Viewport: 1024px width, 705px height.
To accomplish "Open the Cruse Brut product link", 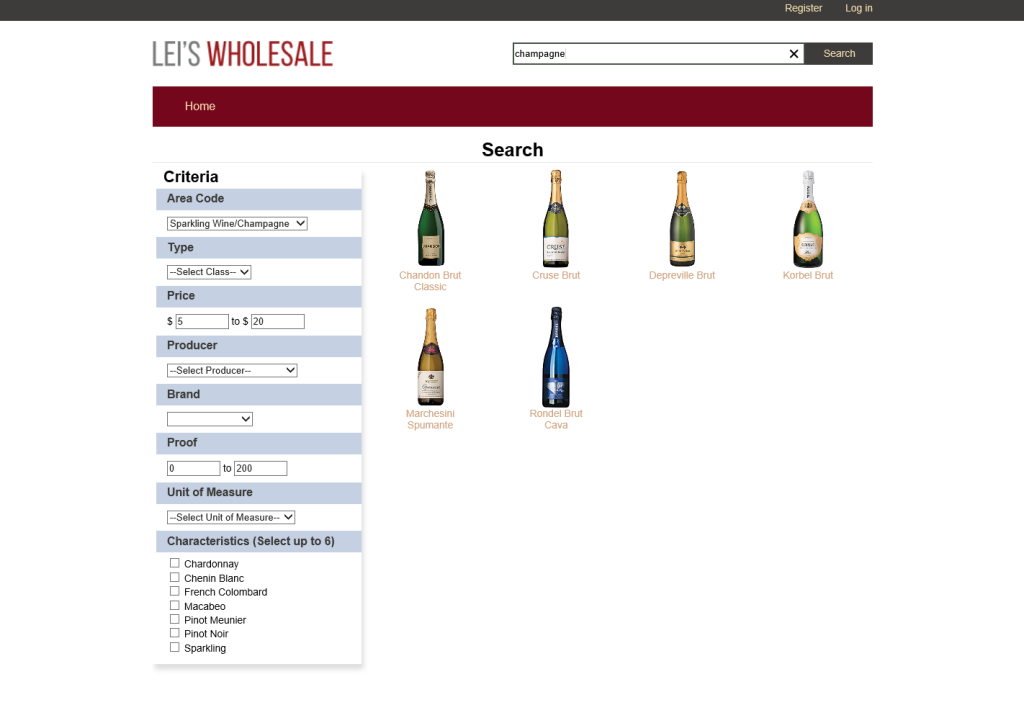I will pyautogui.click(x=556, y=274).
